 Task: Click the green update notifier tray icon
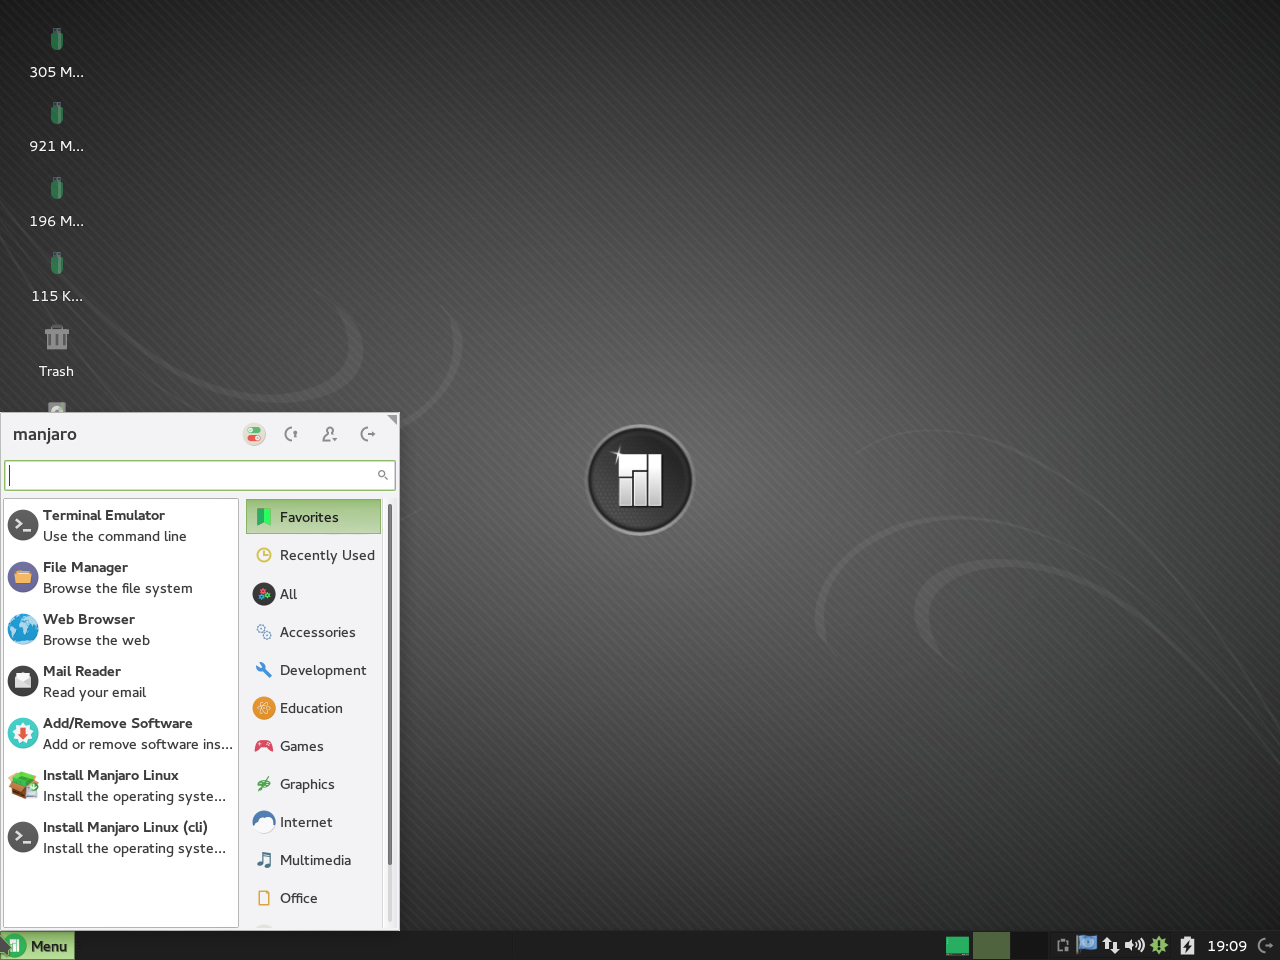1159,945
